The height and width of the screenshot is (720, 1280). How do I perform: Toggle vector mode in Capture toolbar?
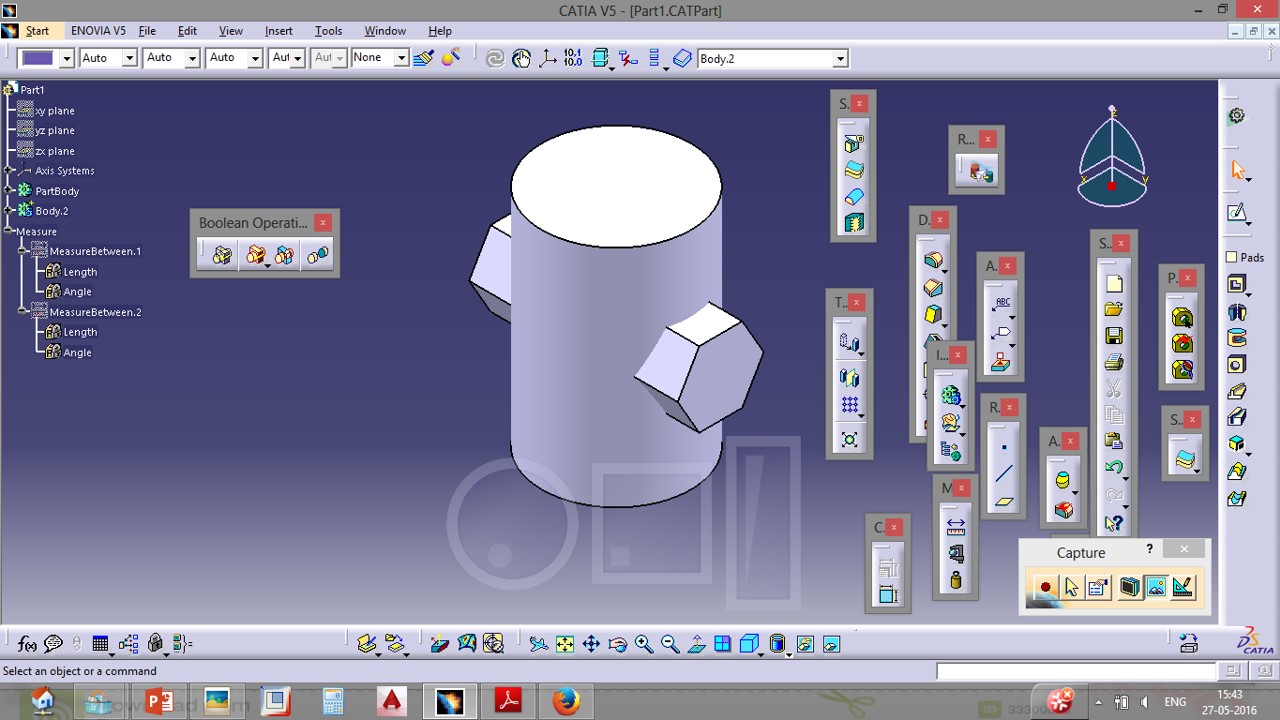point(1183,588)
